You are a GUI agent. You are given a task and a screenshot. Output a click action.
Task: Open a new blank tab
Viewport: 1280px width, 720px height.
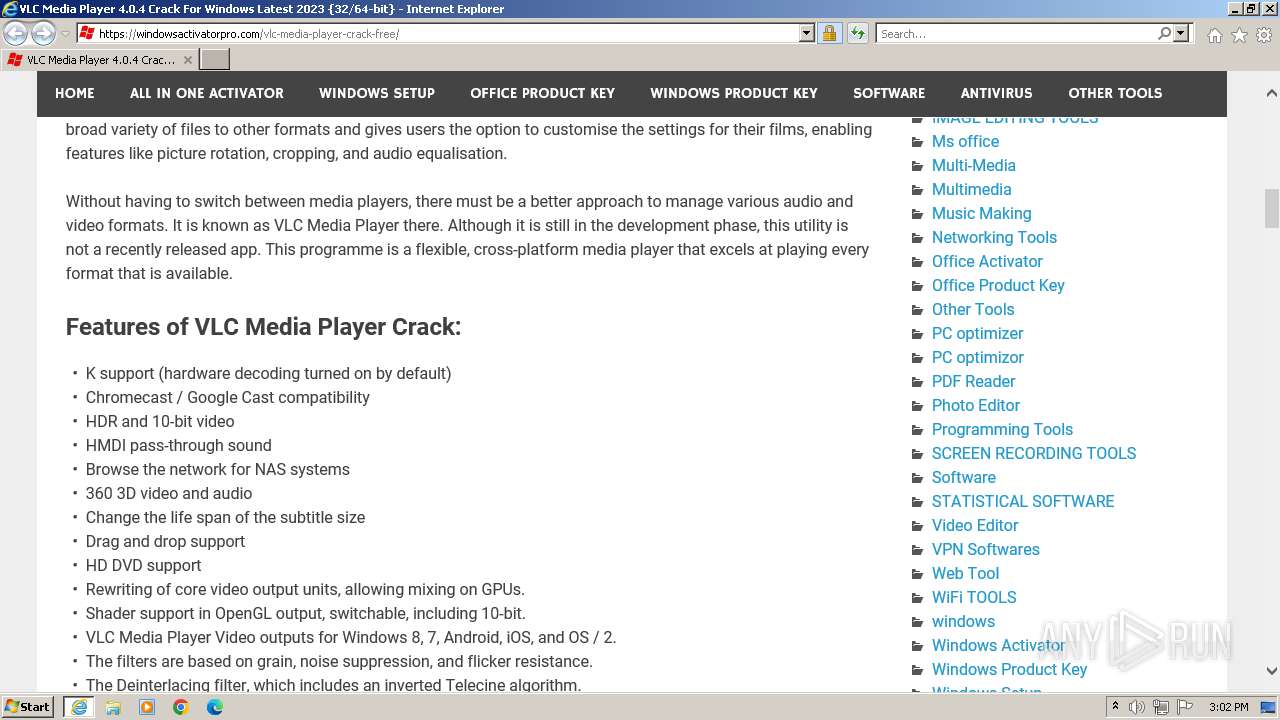(x=215, y=60)
